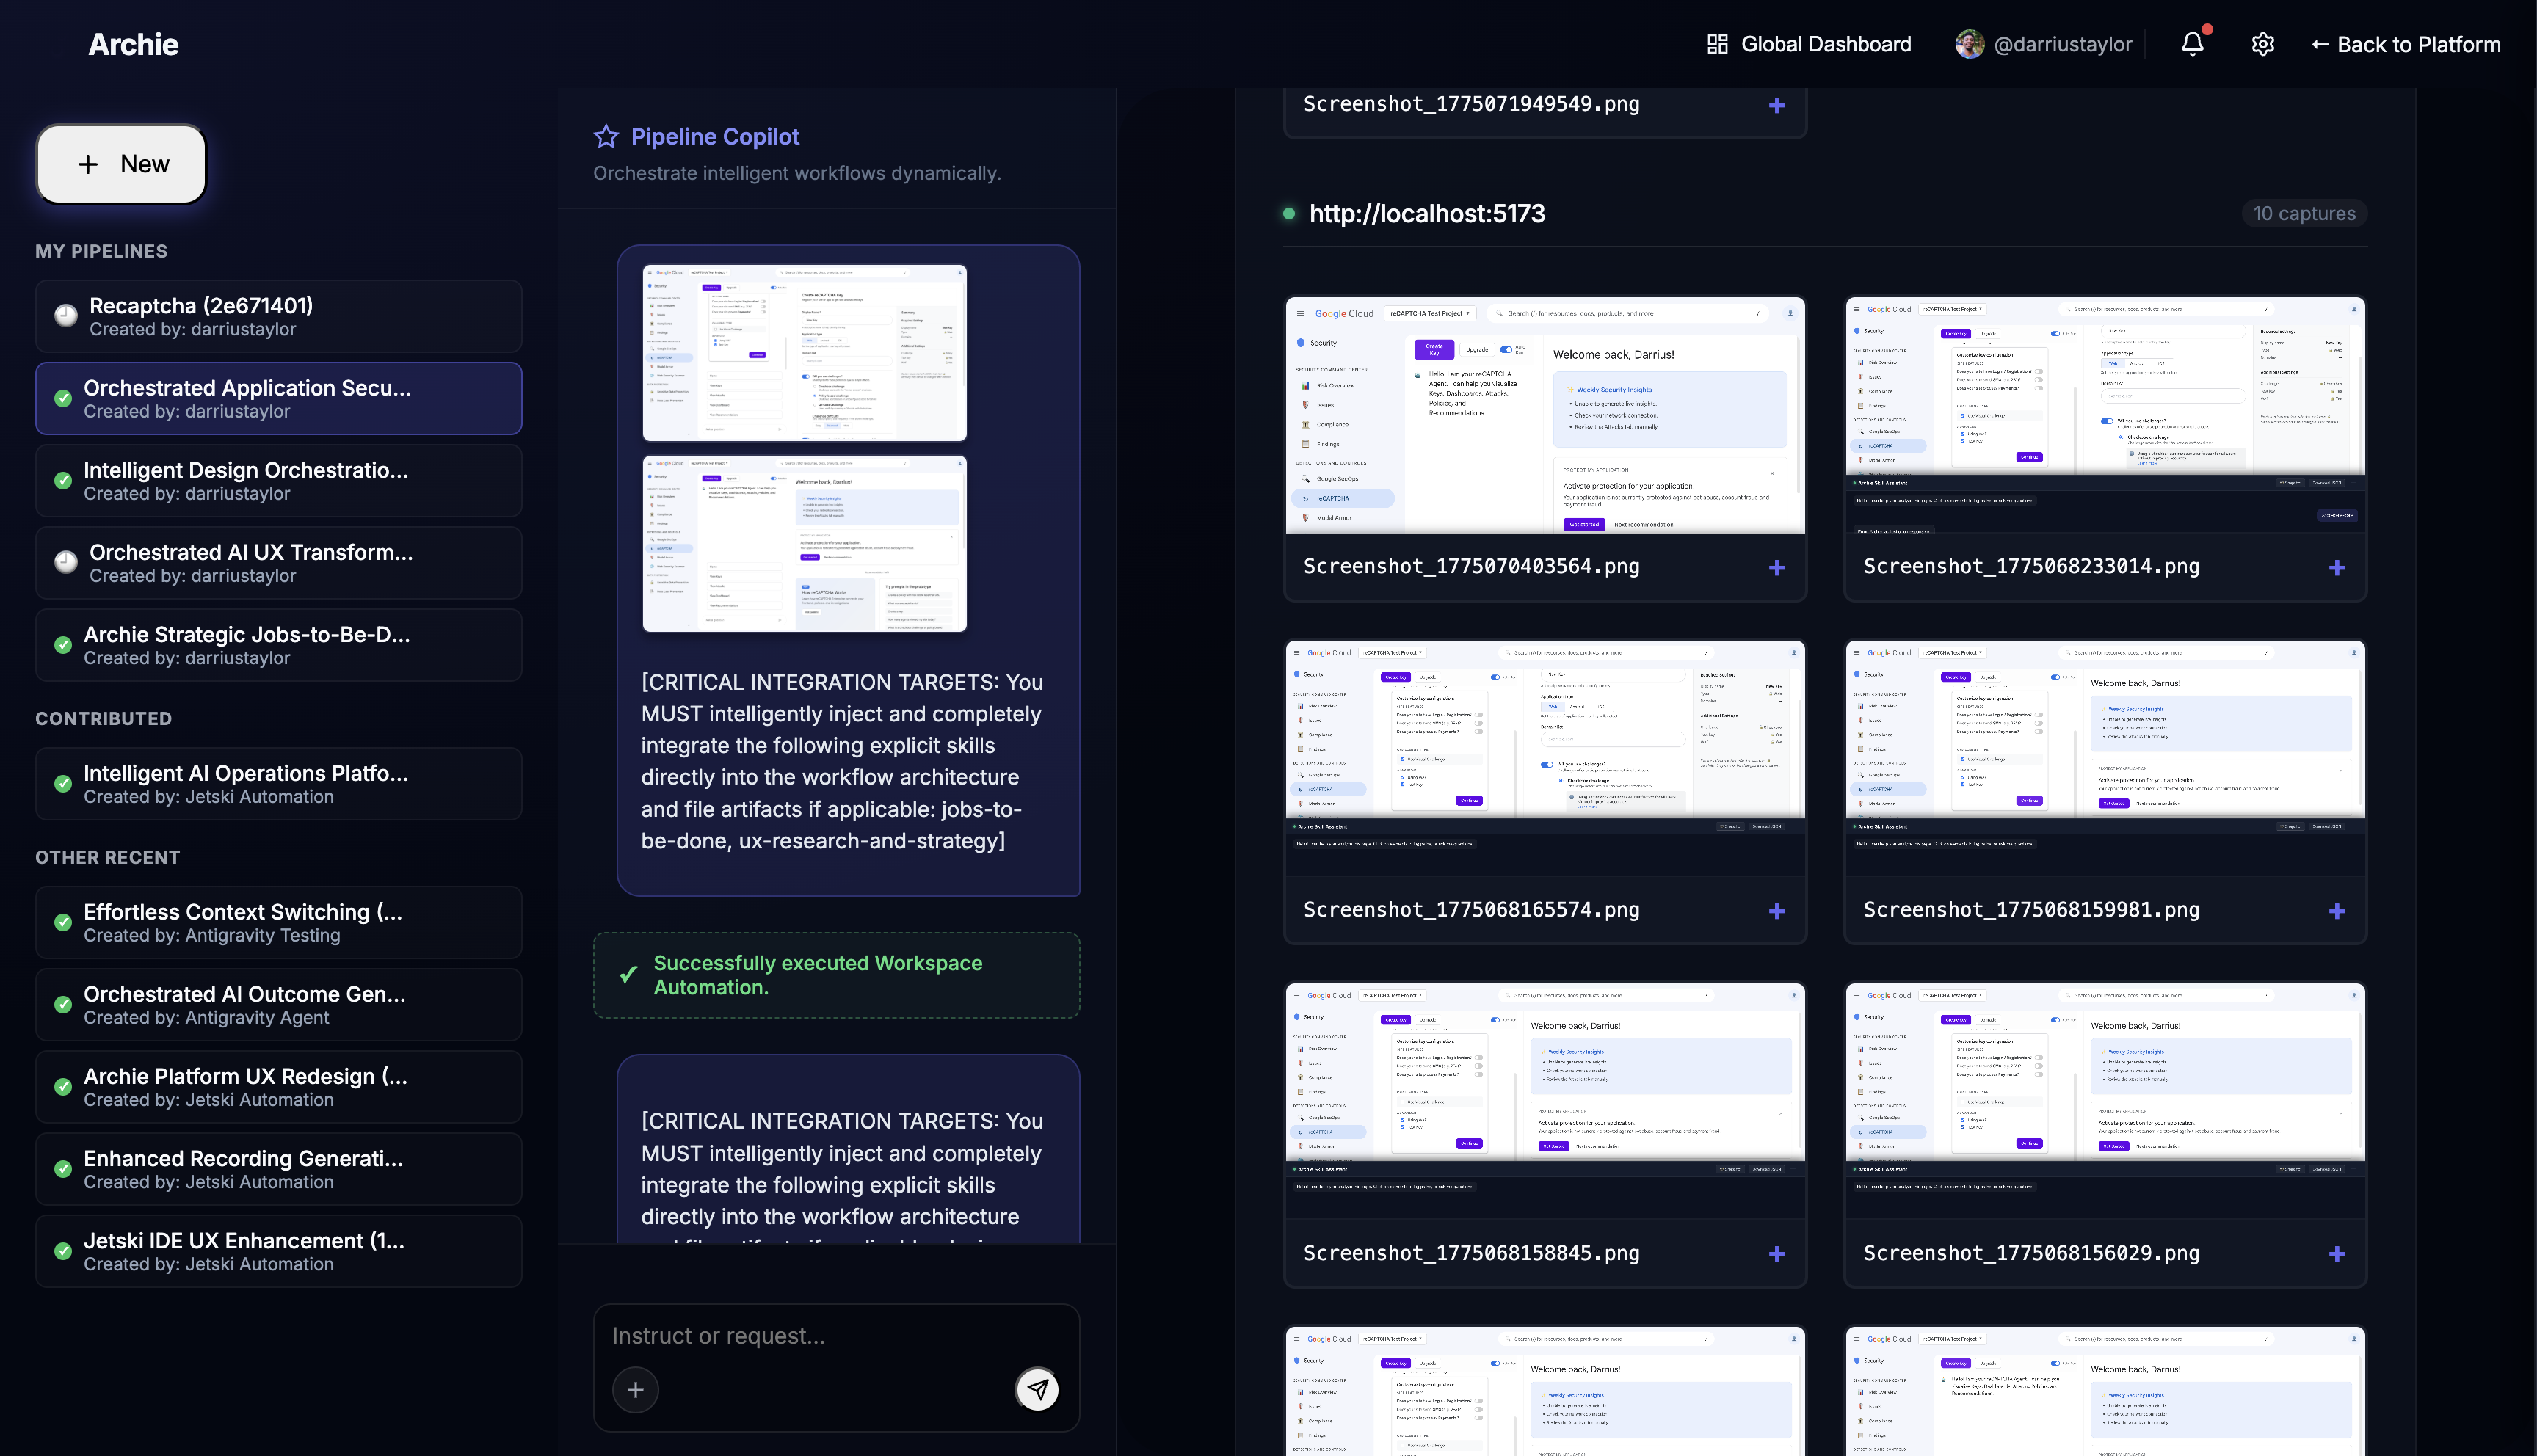2537x1456 pixels.
Task: Open the Intelligent AI Operations Platfo... pipeline
Action: tap(279, 784)
